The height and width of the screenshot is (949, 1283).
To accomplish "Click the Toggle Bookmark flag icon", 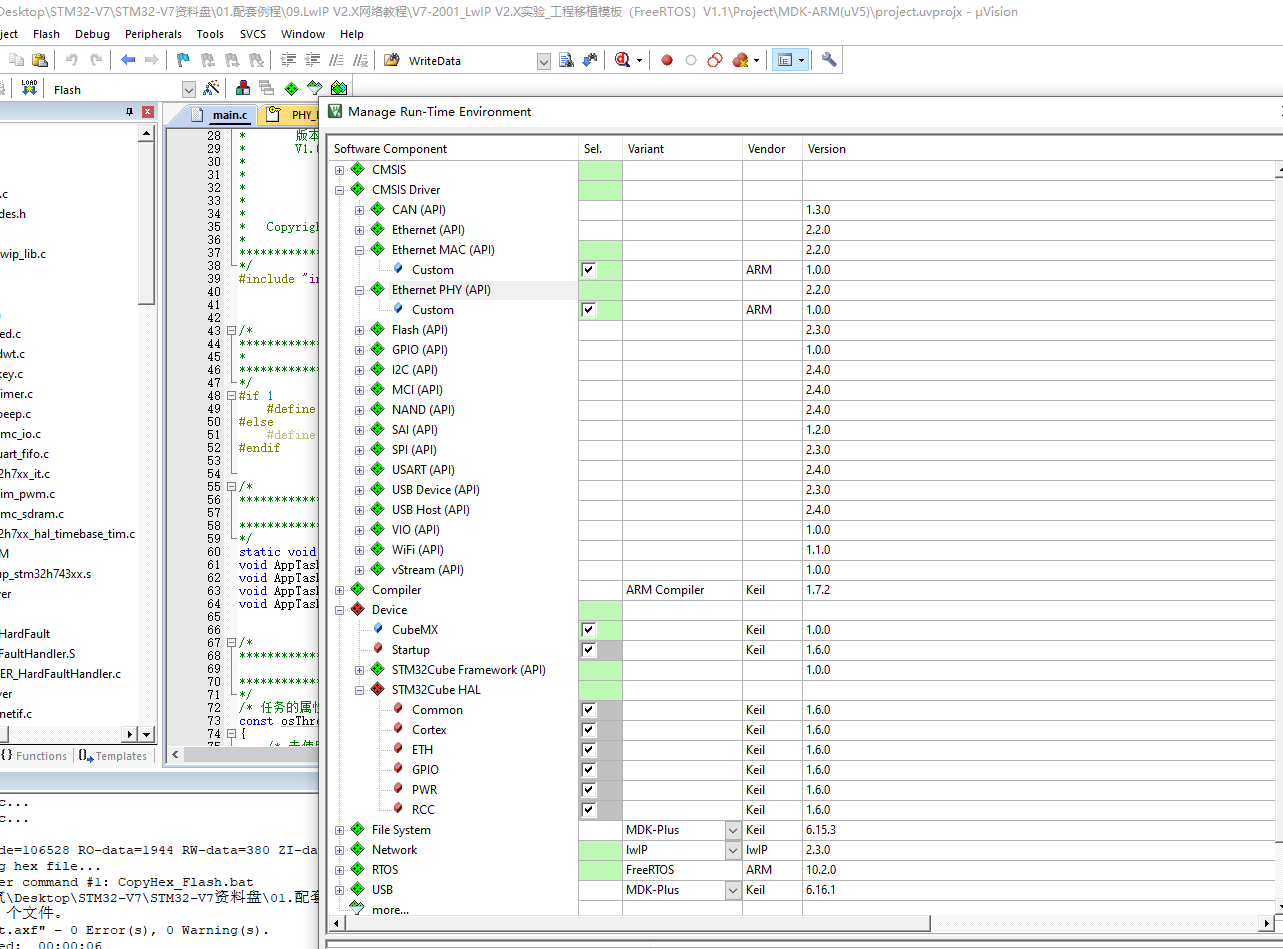I will click(x=183, y=60).
